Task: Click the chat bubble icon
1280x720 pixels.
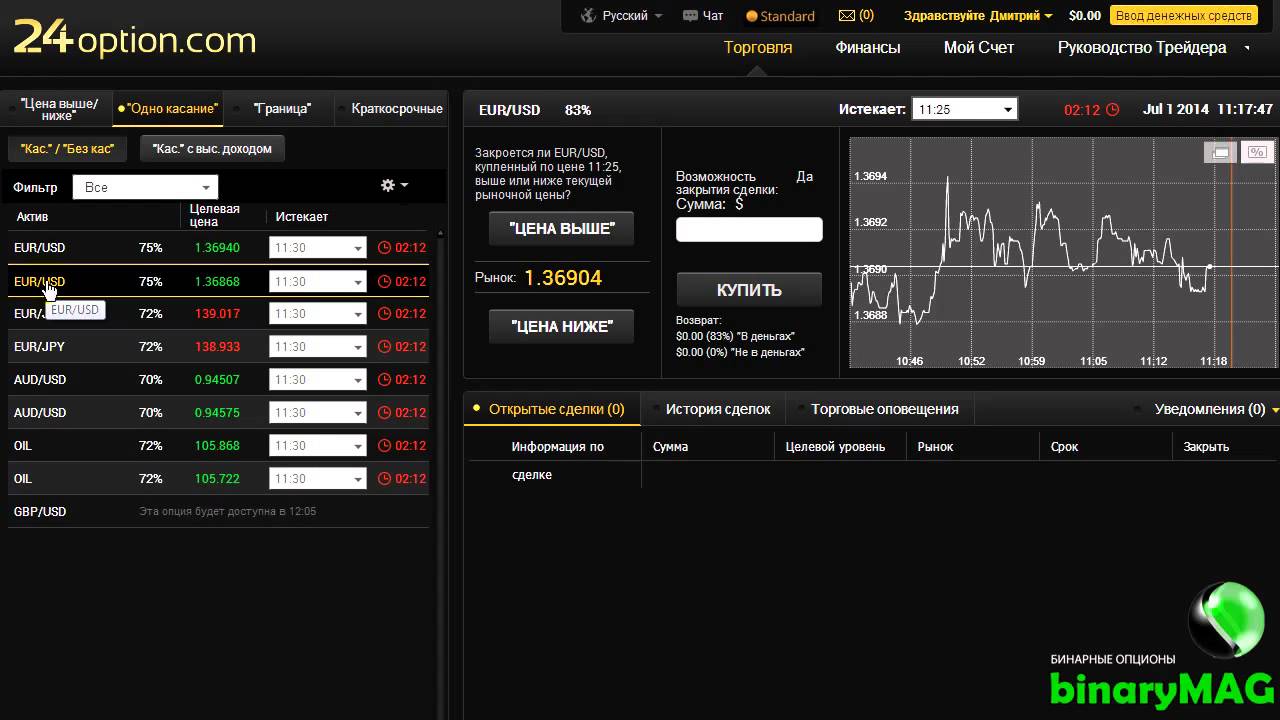Action: click(x=690, y=16)
